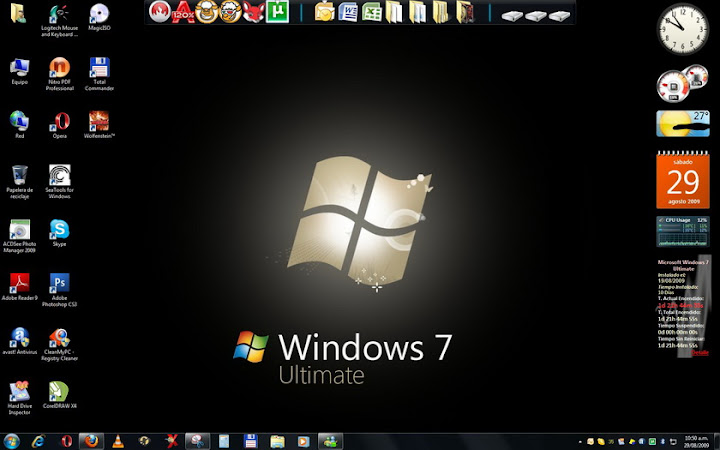Click the Detalle link in uptime gadget
The image size is (720, 450).
[700, 352]
